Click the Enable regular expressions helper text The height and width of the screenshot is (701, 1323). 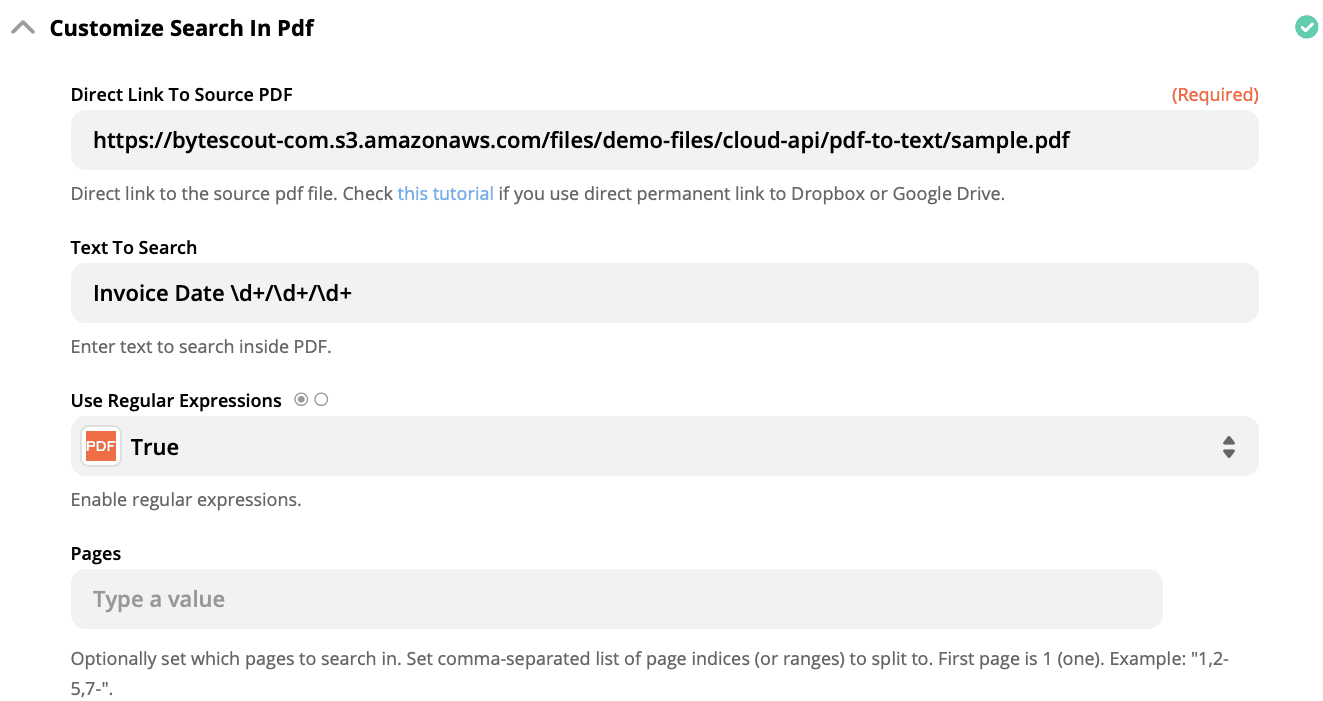pyautogui.click(x=185, y=499)
